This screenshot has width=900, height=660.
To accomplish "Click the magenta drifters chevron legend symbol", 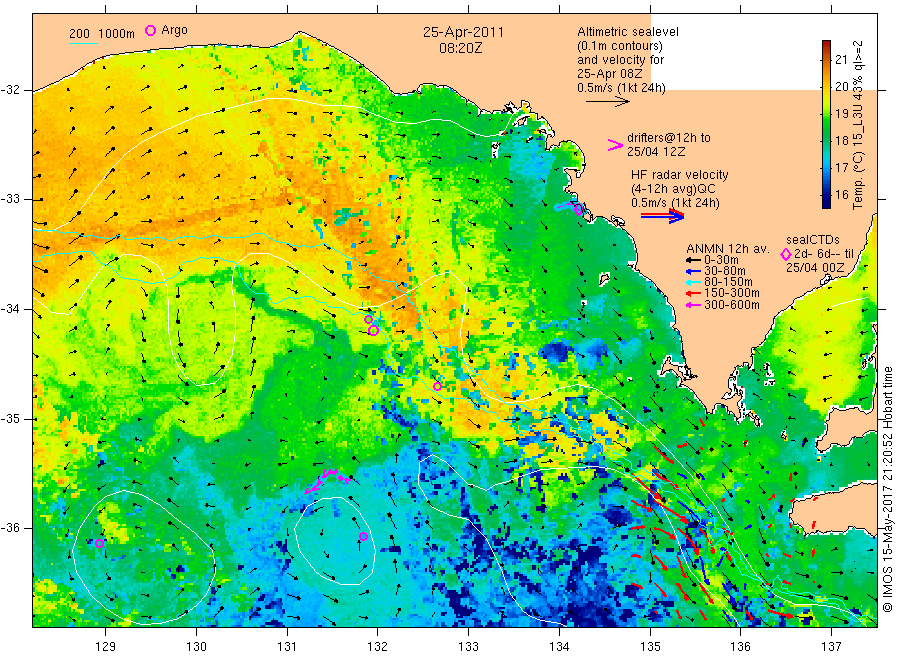I will pos(615,145).
